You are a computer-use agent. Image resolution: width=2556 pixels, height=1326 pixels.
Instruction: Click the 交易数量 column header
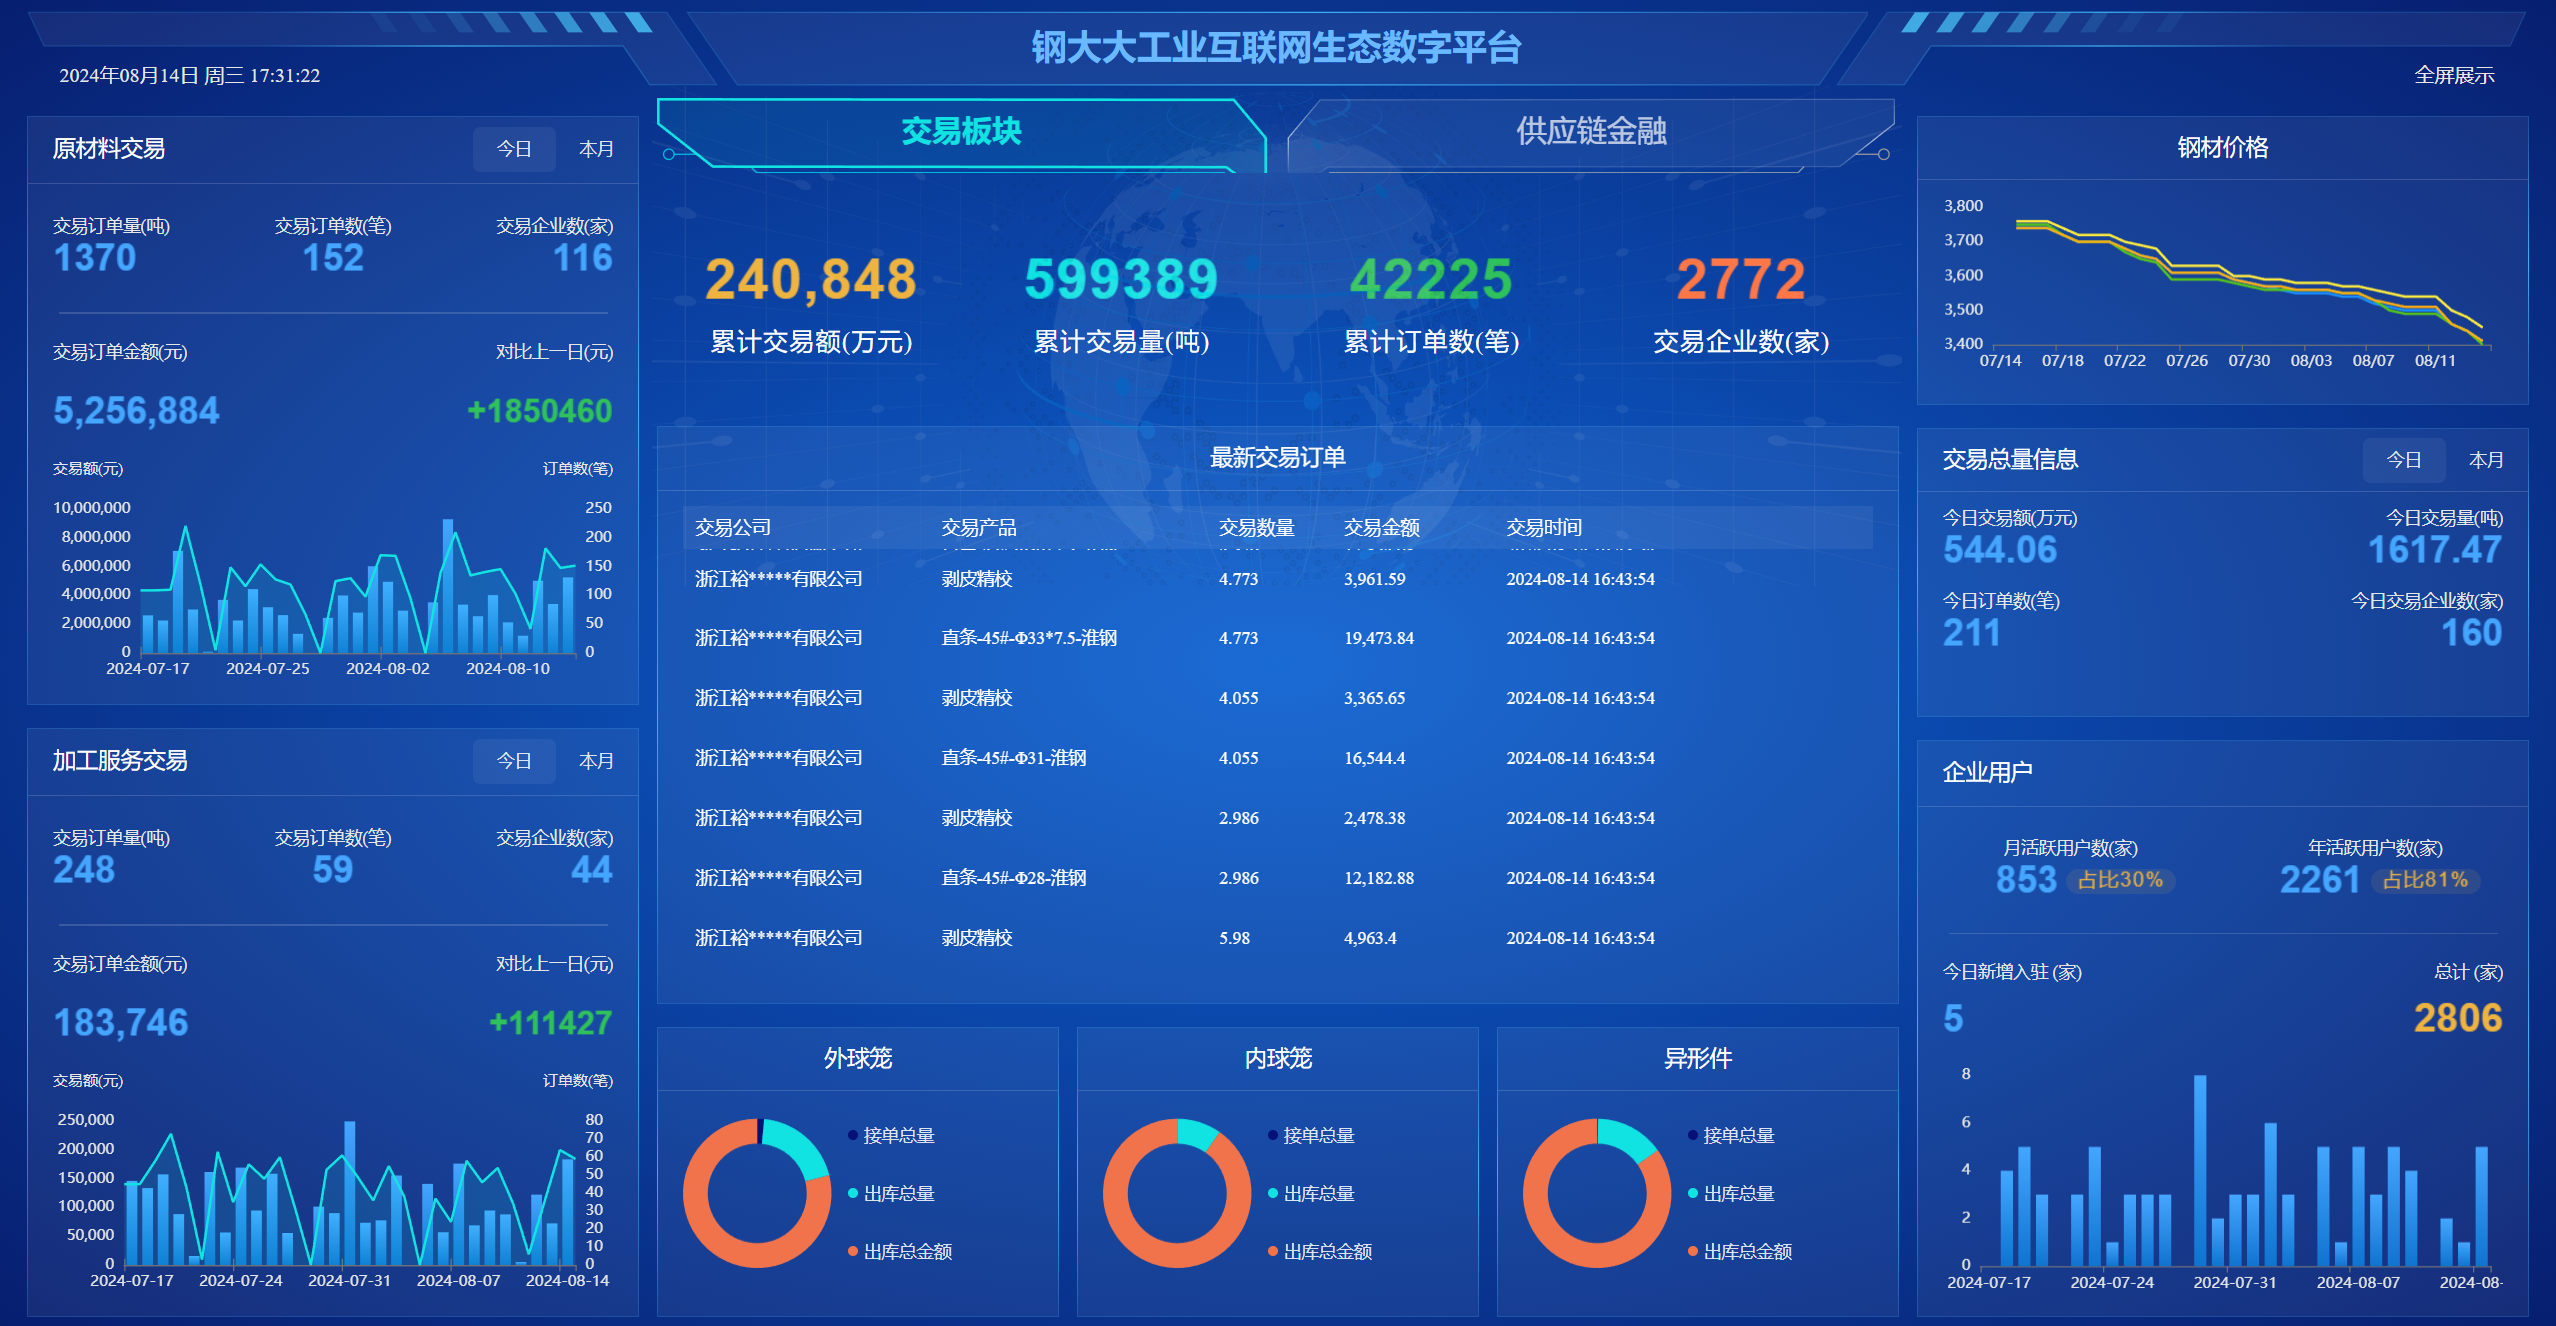coord(1257,527)
